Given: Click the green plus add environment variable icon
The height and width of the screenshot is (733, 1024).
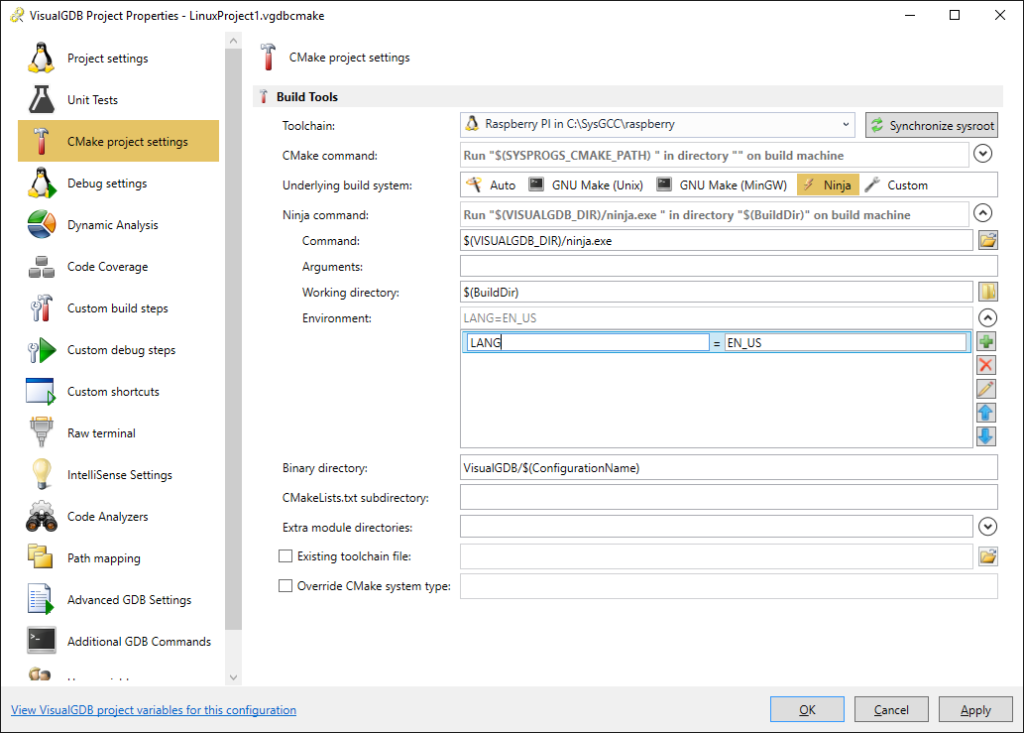Looking at the screenshot, I should pos(986,342).
